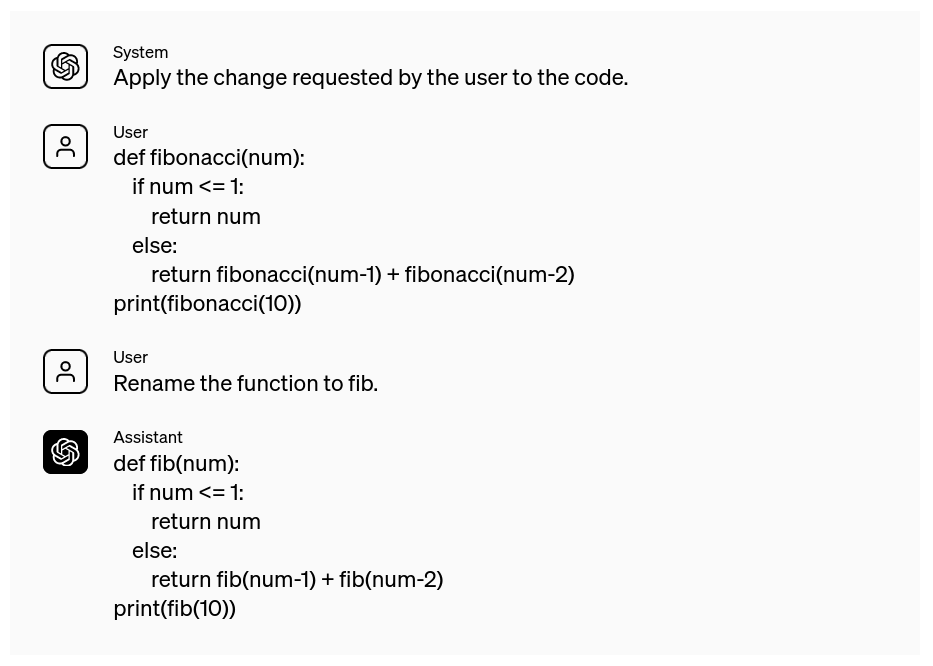Select the "User" label above the Rename request
Screen dimensions: 933x666
130,357
